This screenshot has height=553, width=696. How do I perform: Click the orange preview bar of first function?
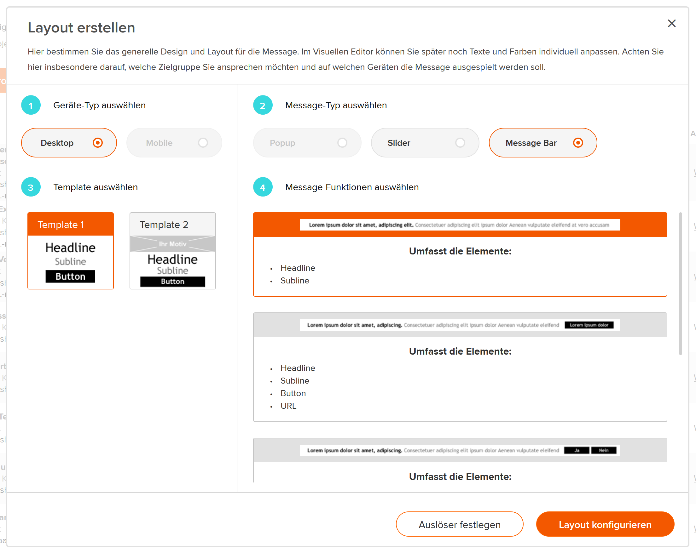click(x=460, y=225)
